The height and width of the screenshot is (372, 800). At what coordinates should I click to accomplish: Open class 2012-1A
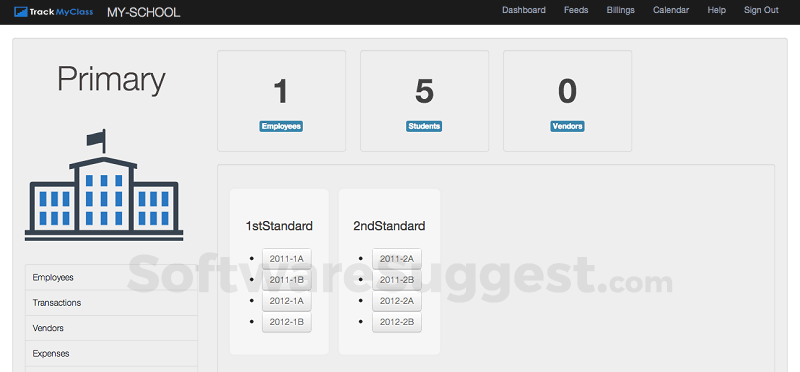point(287,301)
